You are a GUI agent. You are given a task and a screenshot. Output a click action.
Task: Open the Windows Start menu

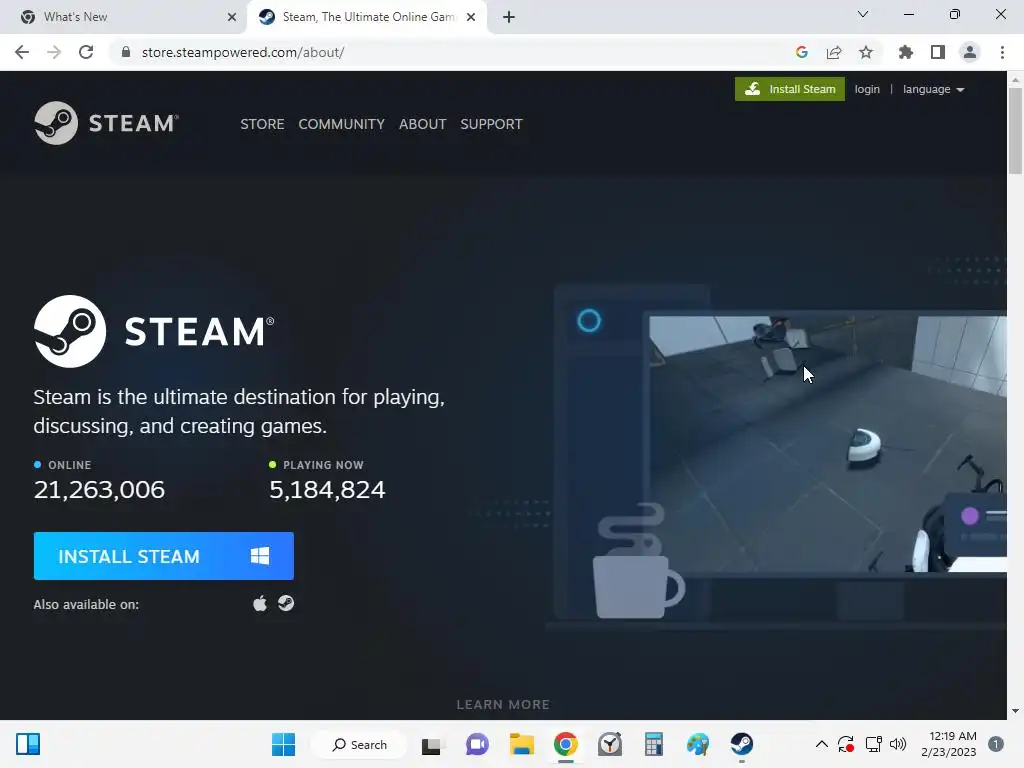pos(283,744)
